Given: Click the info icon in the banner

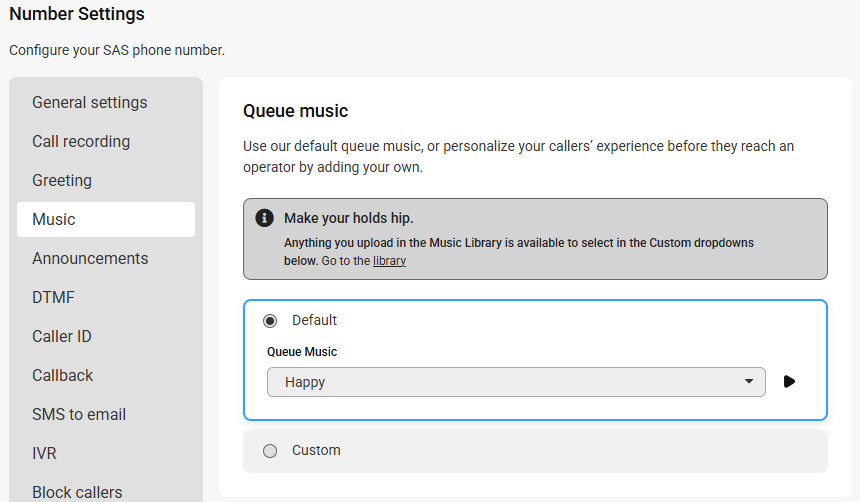Looking at the screenshot, I should (x=264, y=218).
